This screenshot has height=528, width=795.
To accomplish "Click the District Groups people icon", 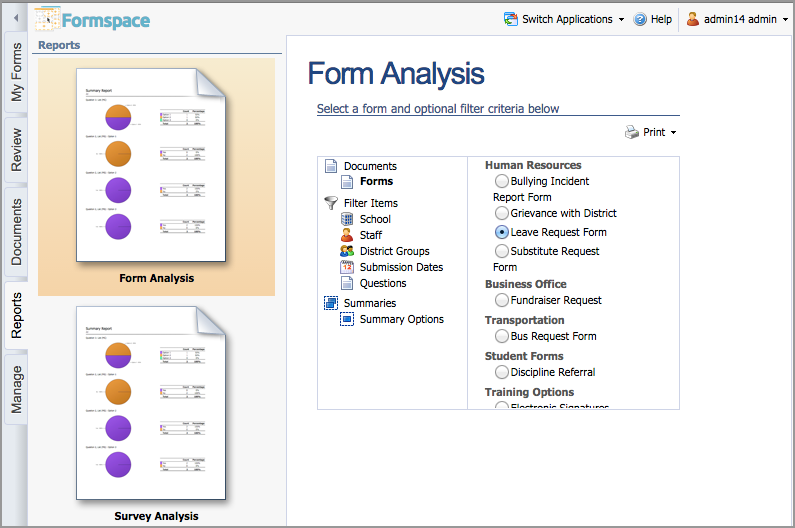I will [x=347, y=251].
